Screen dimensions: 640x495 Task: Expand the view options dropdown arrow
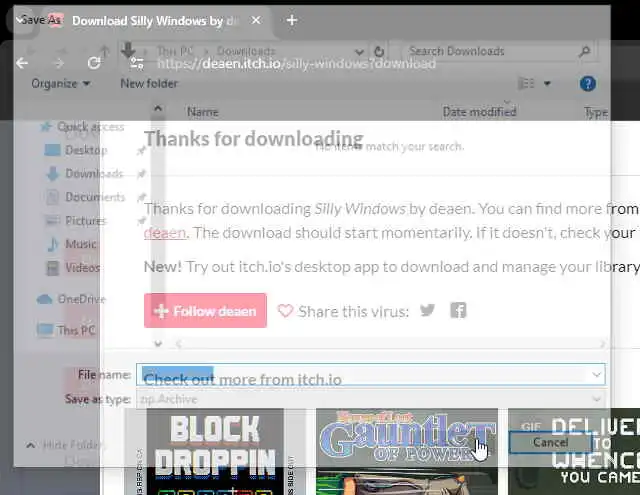click(547, 84)
